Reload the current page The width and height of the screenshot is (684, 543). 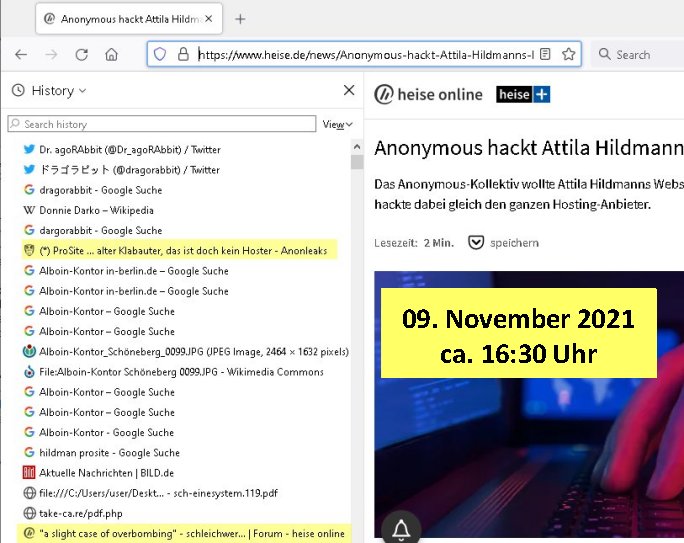point(82,55)
